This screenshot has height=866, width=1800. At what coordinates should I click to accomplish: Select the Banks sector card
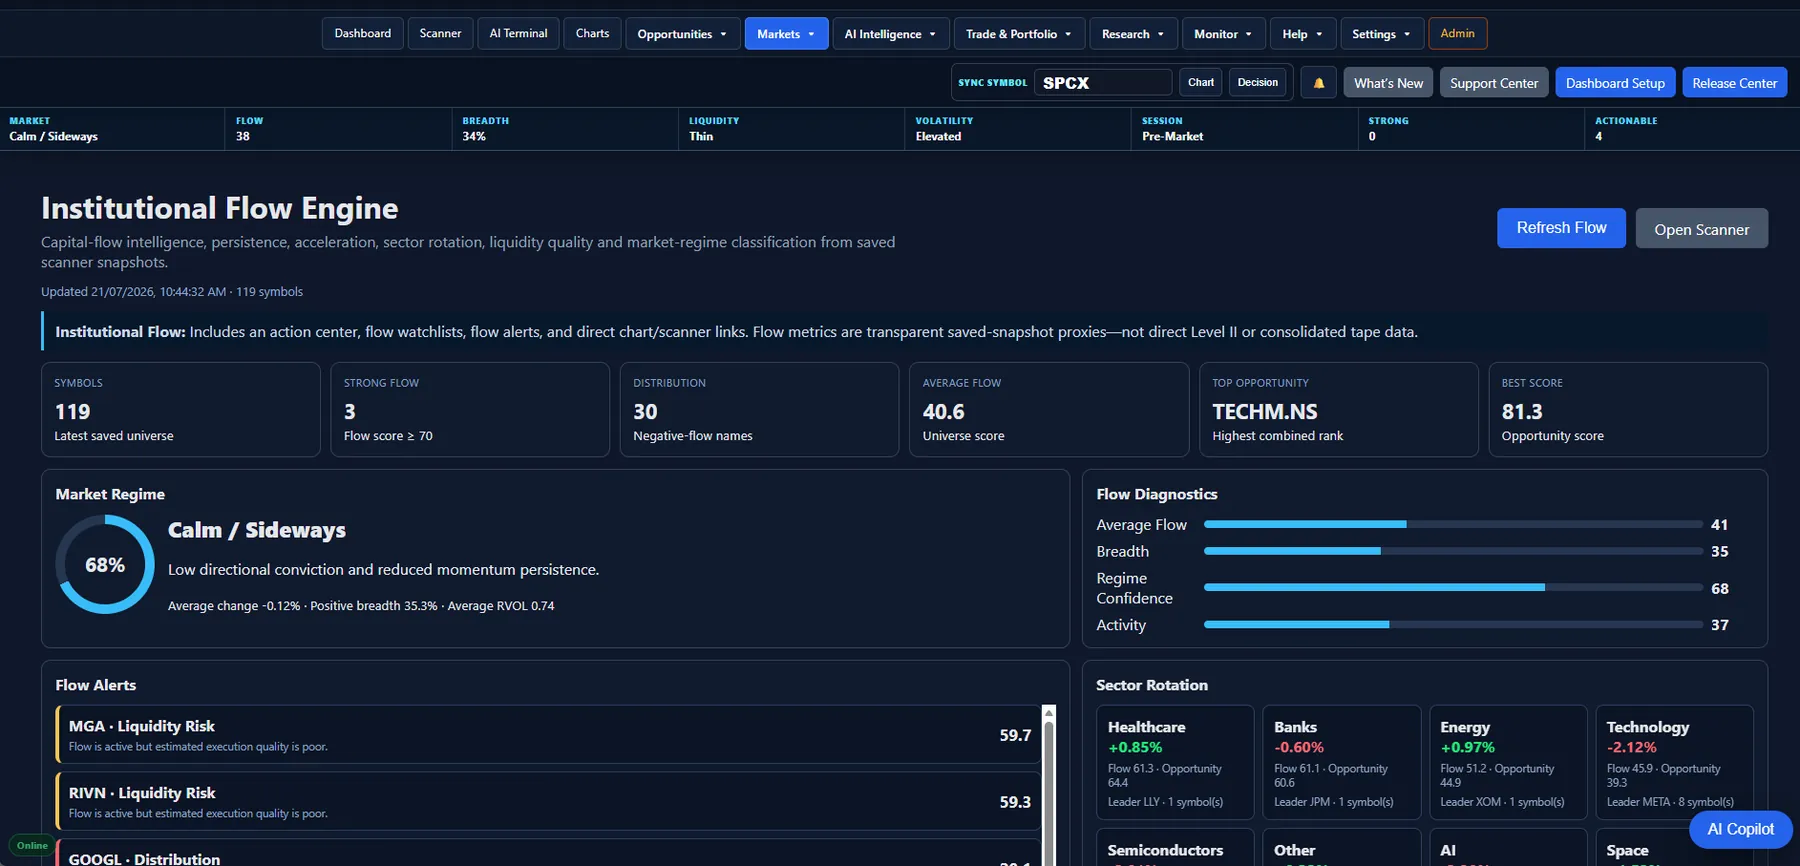pos(1341,763)
